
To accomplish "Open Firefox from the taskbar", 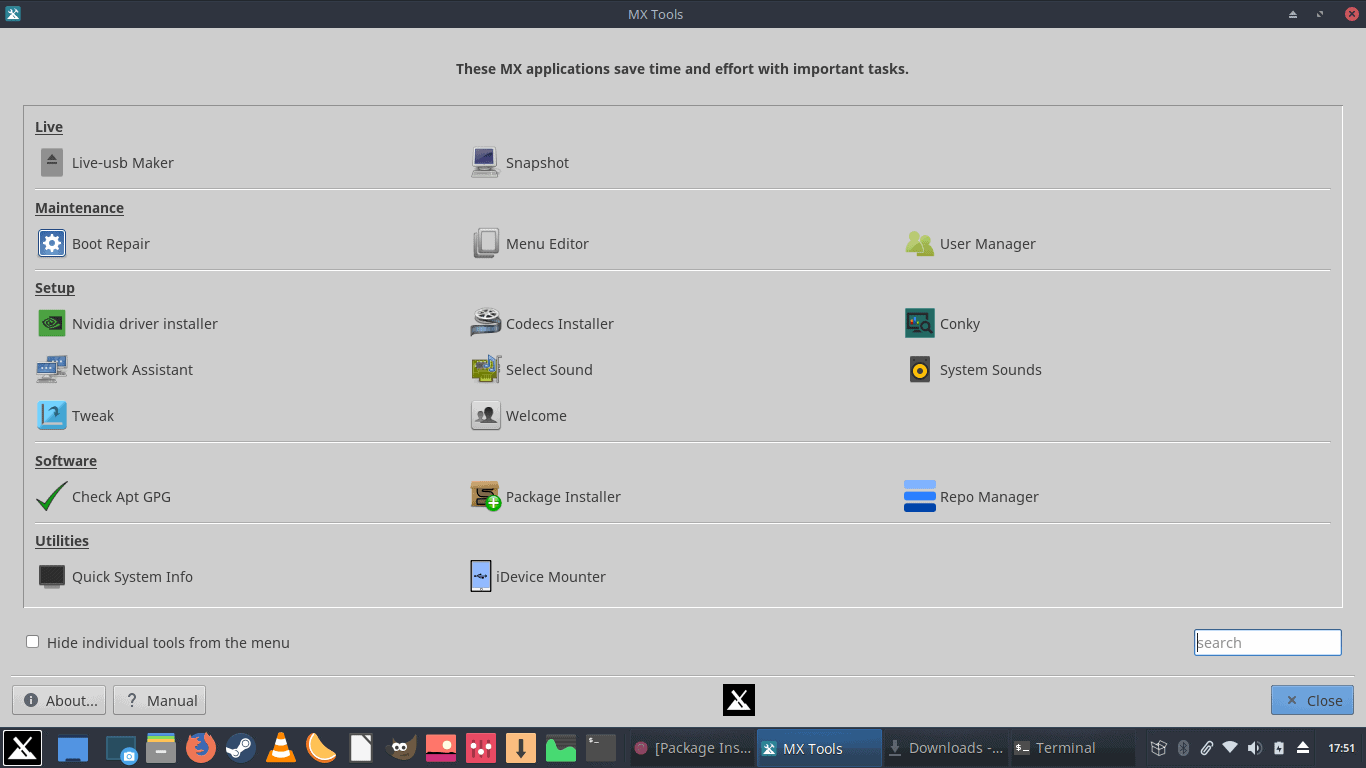I will click(201, 747).
